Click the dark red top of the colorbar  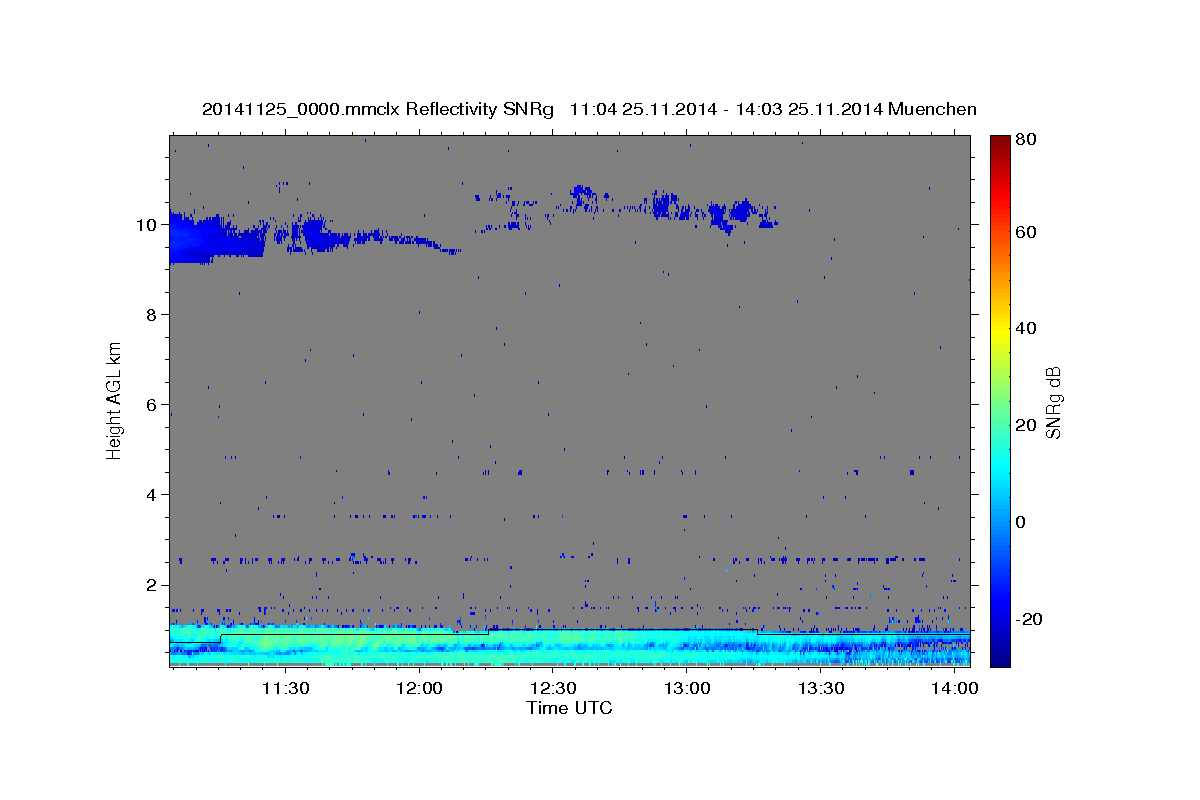pyautogui.click(x=999, y=143)
